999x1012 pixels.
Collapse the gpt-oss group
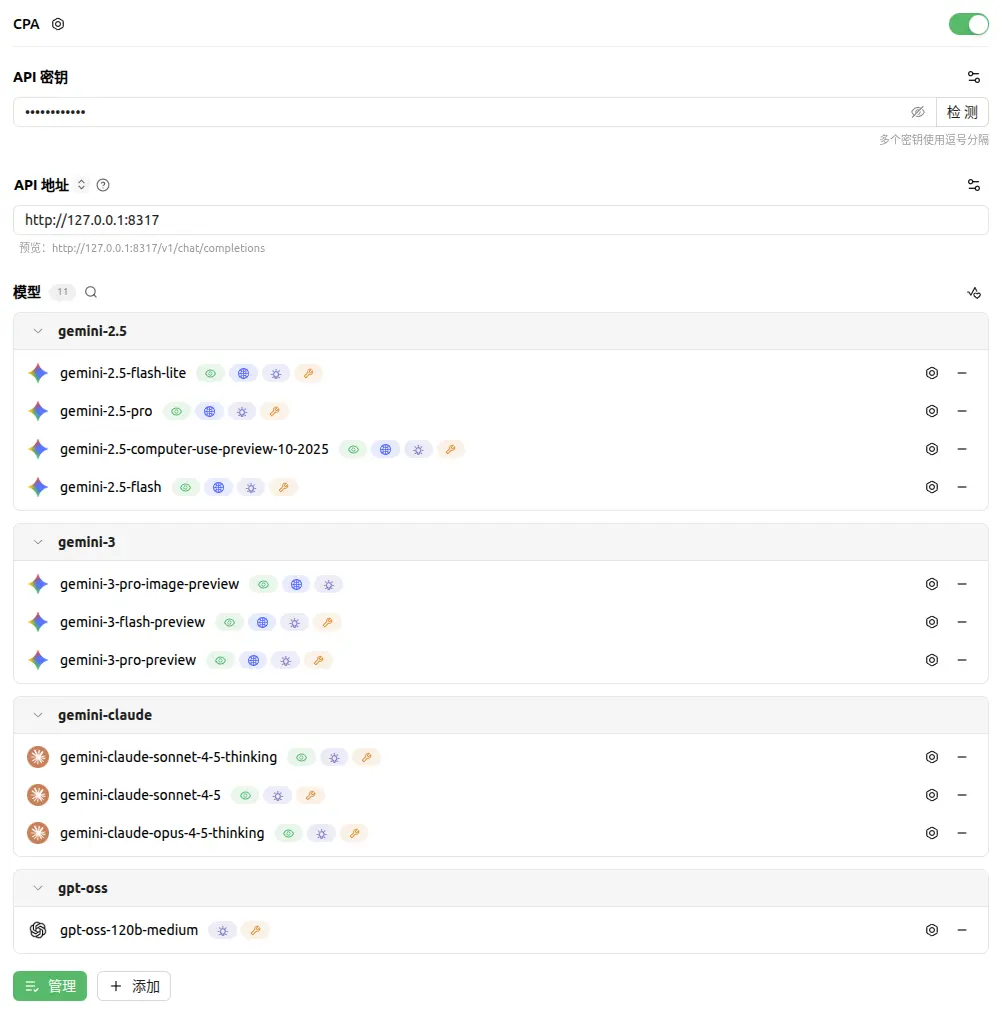pyautogui.click(x=38, y=888)
